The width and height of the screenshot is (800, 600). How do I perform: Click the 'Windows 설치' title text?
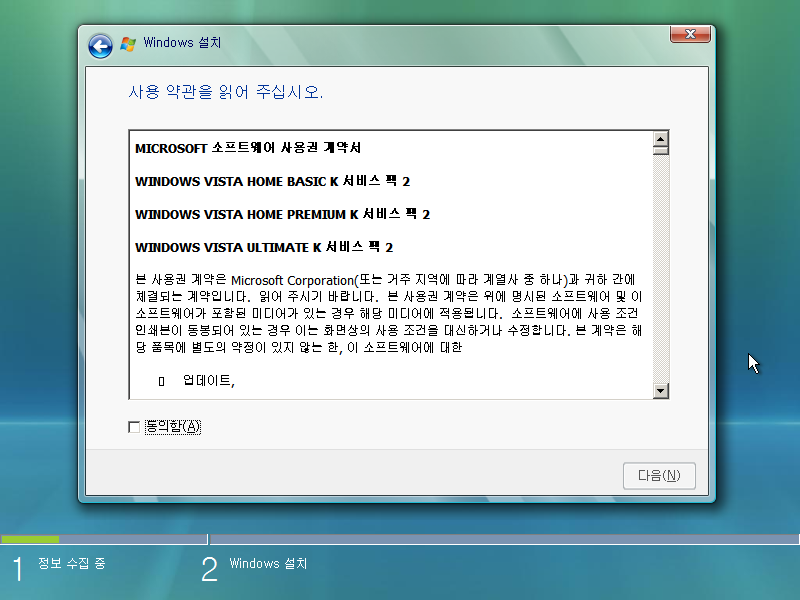pyautogui.click(x=182, y=42)
